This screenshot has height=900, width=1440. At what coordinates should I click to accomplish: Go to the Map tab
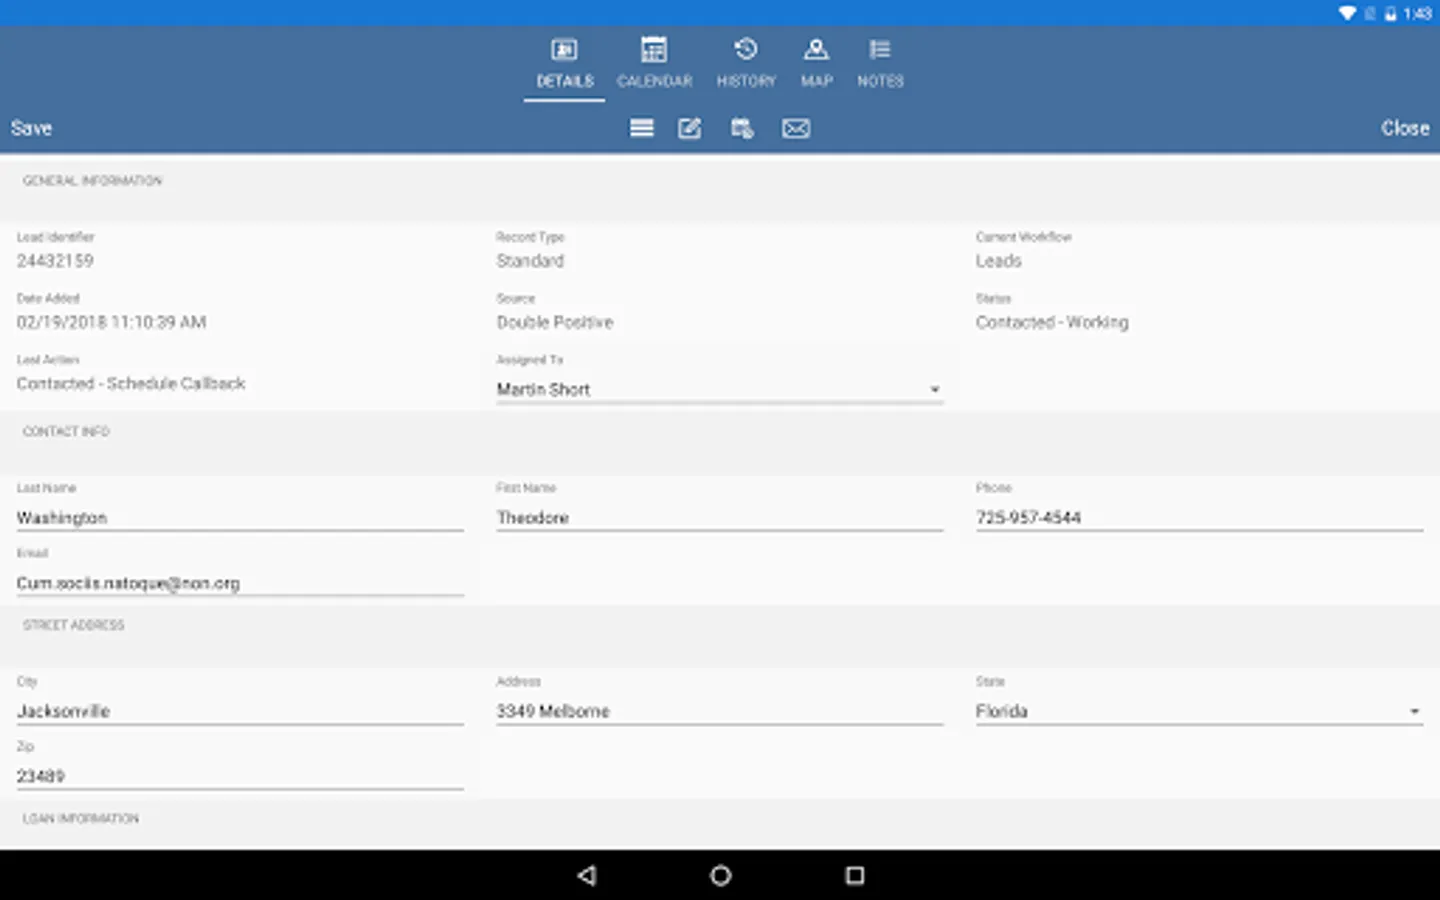pos(816,63)
